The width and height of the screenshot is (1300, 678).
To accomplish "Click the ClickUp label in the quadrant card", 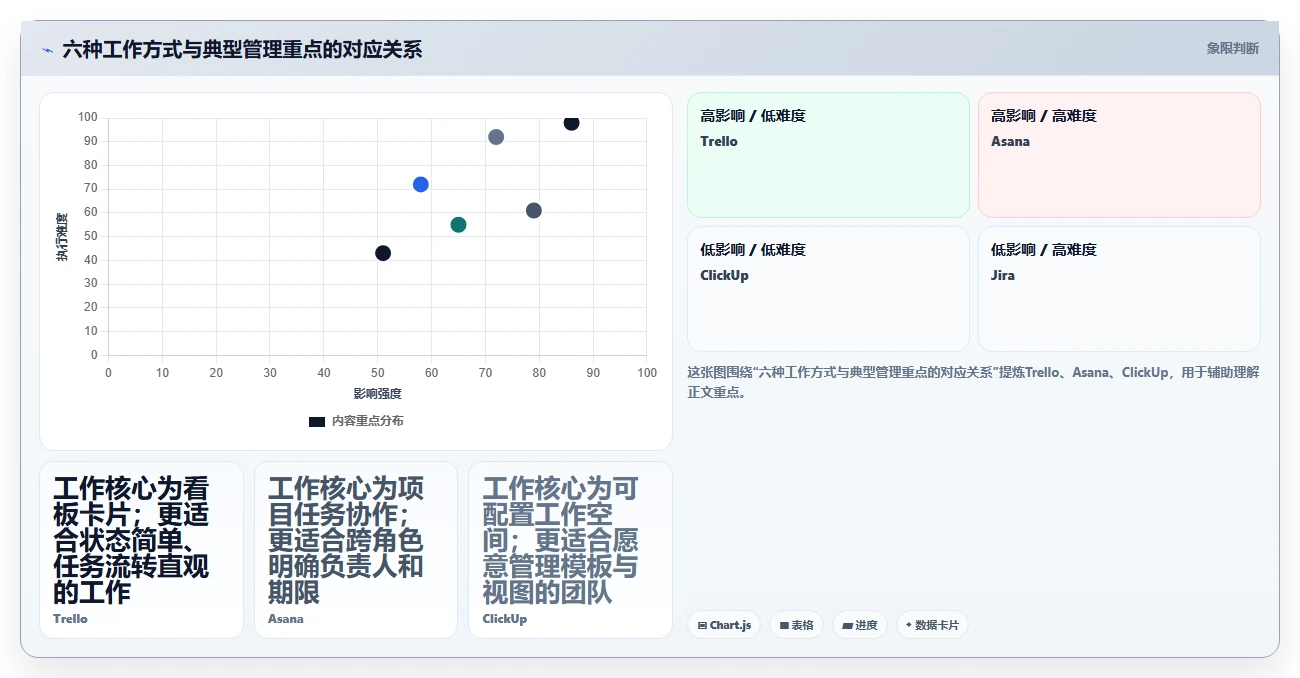I will tap(724, 275).
